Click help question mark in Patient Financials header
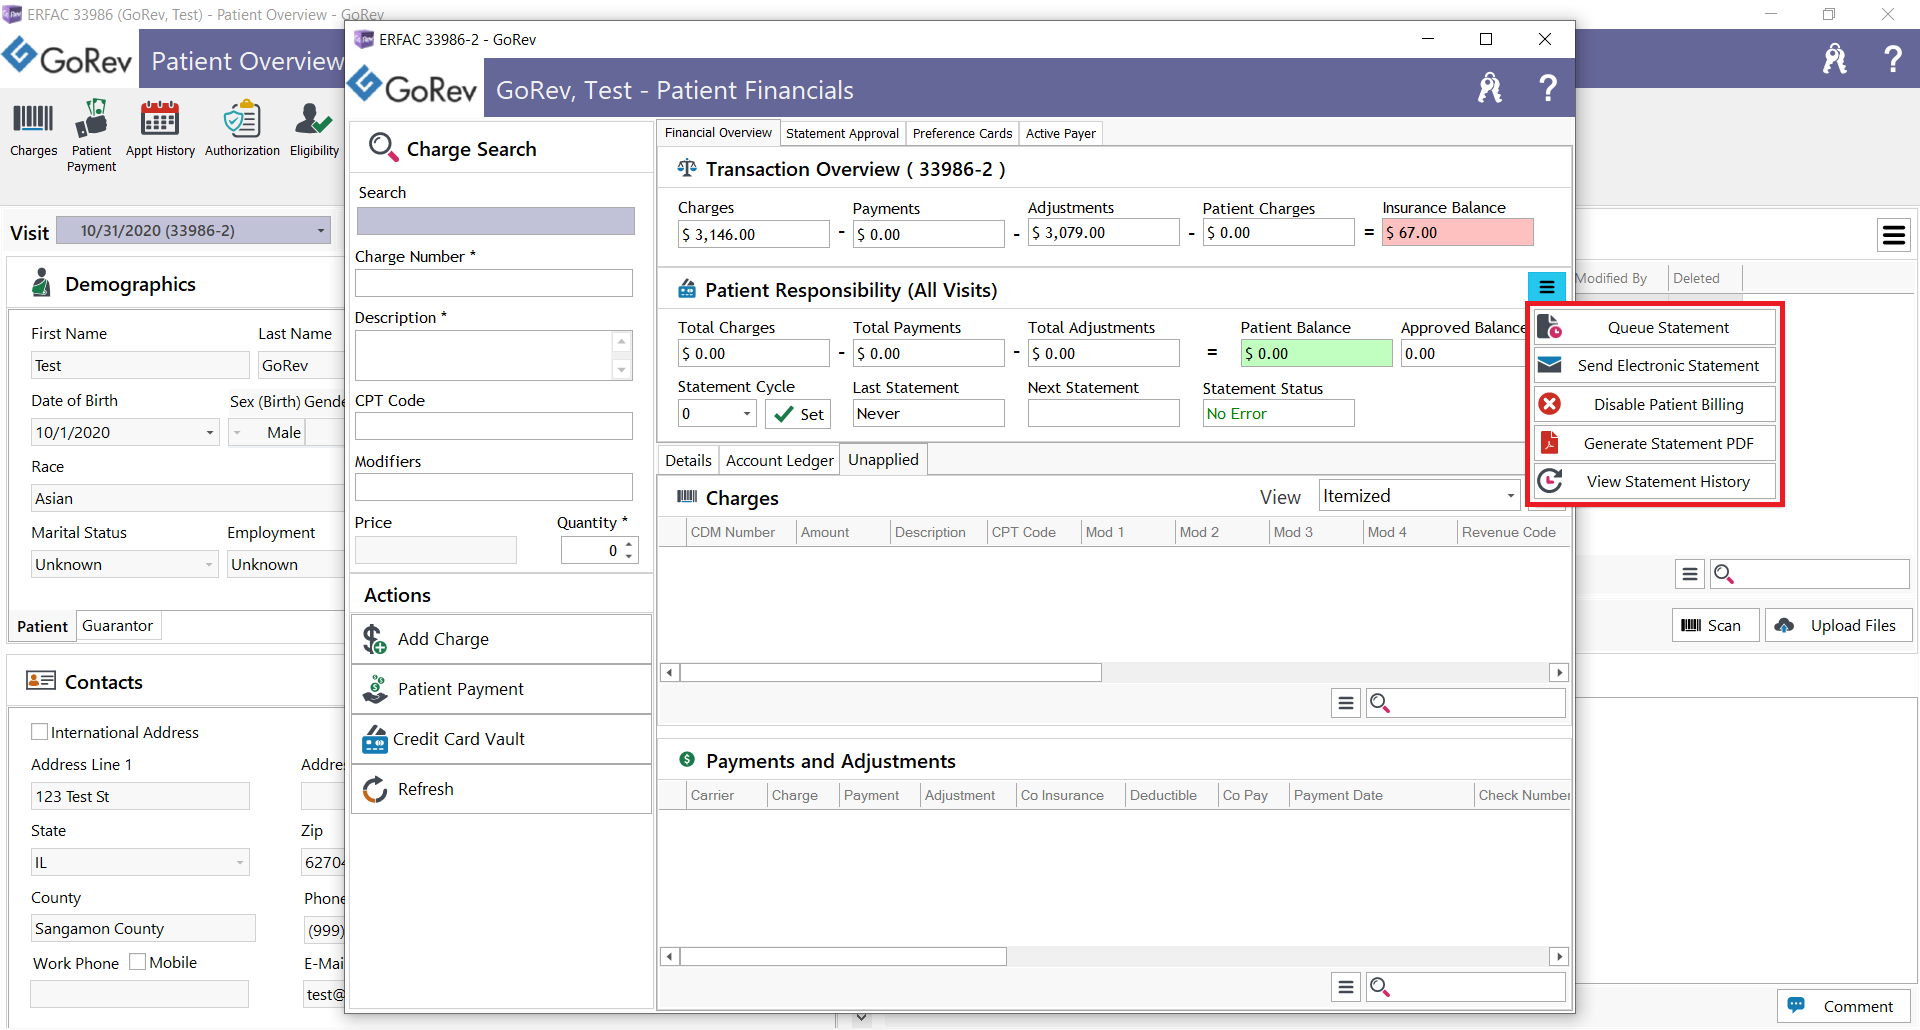This screenshot has height=1030, width=1920. coord(1547,89)
